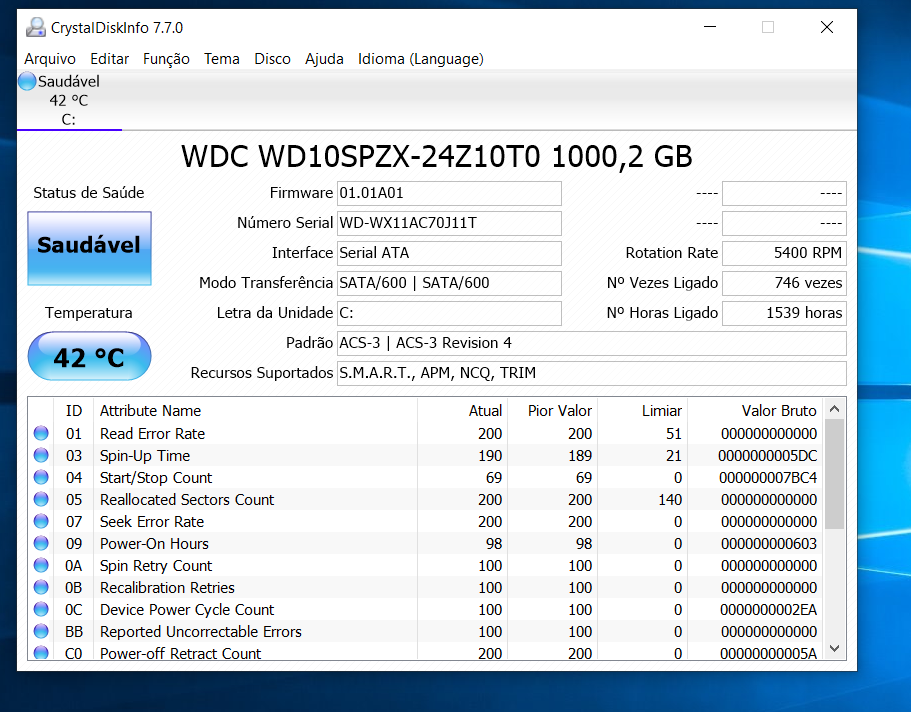Image resolution: width=911 pixels, height=712 pixels.
Task: Click the SMART list scrollbar thumb
Action: pos(834,474)
